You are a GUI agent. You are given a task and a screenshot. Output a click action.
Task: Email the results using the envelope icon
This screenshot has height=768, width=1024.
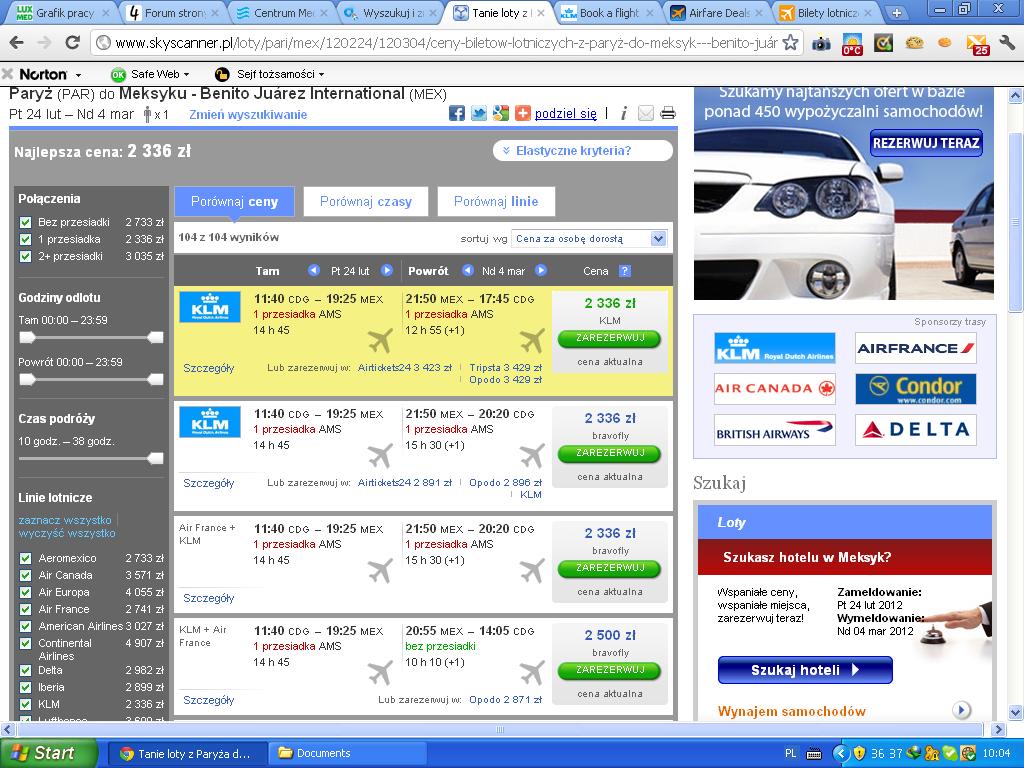coord(645,114)
